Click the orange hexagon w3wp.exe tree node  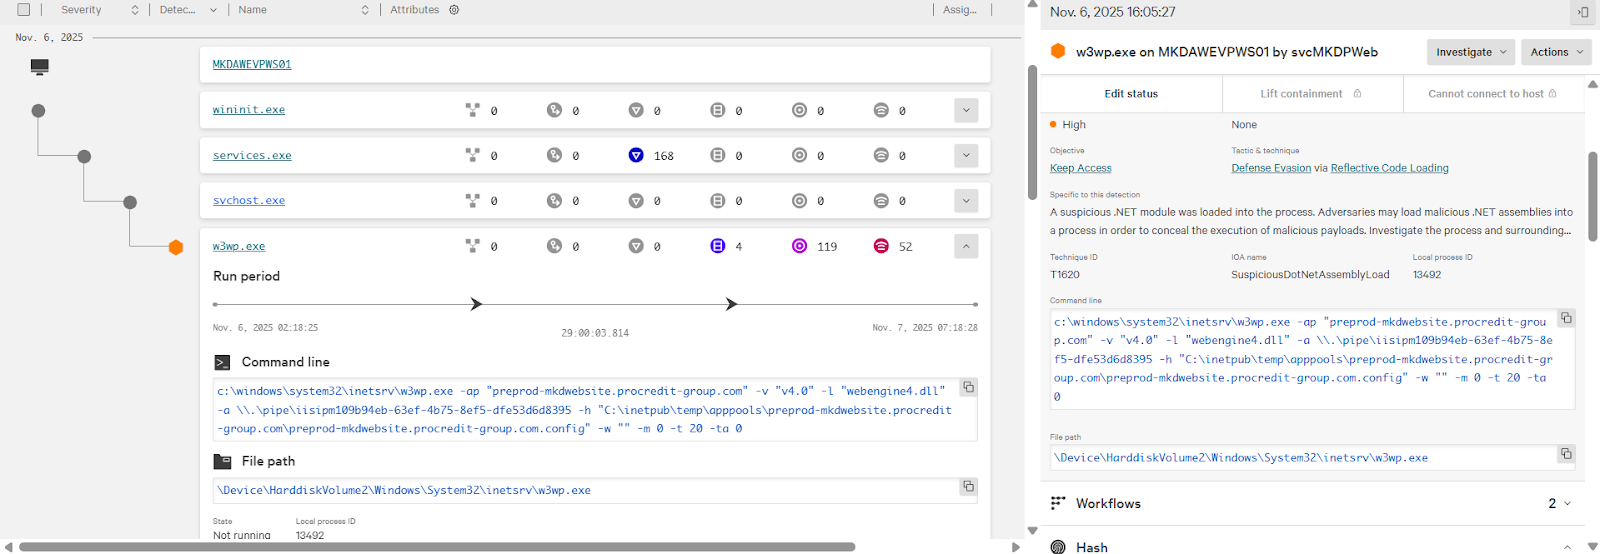click(176, 247)
